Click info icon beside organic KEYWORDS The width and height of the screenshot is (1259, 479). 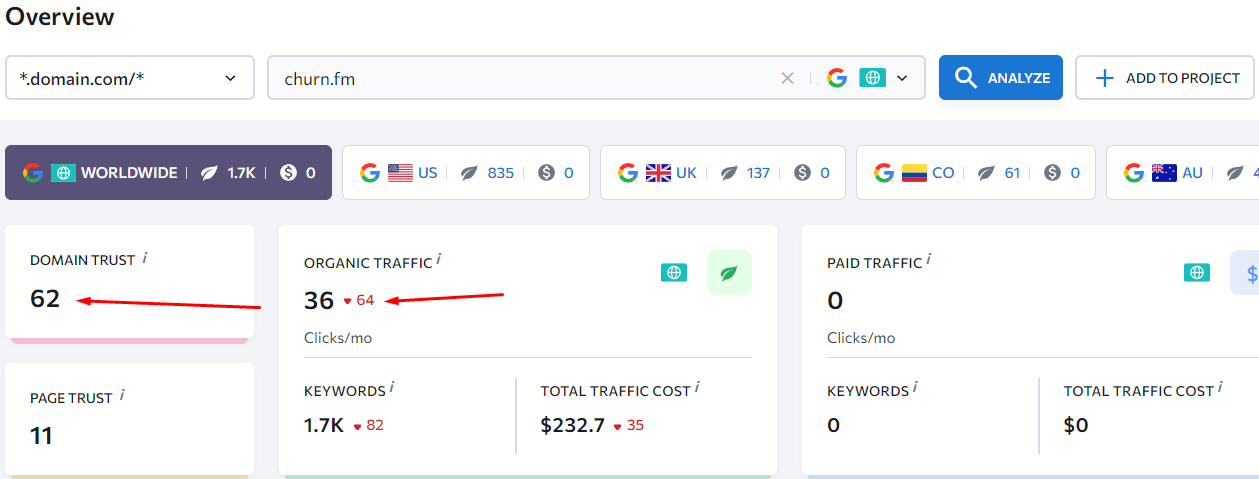click(x=391, y=388)
